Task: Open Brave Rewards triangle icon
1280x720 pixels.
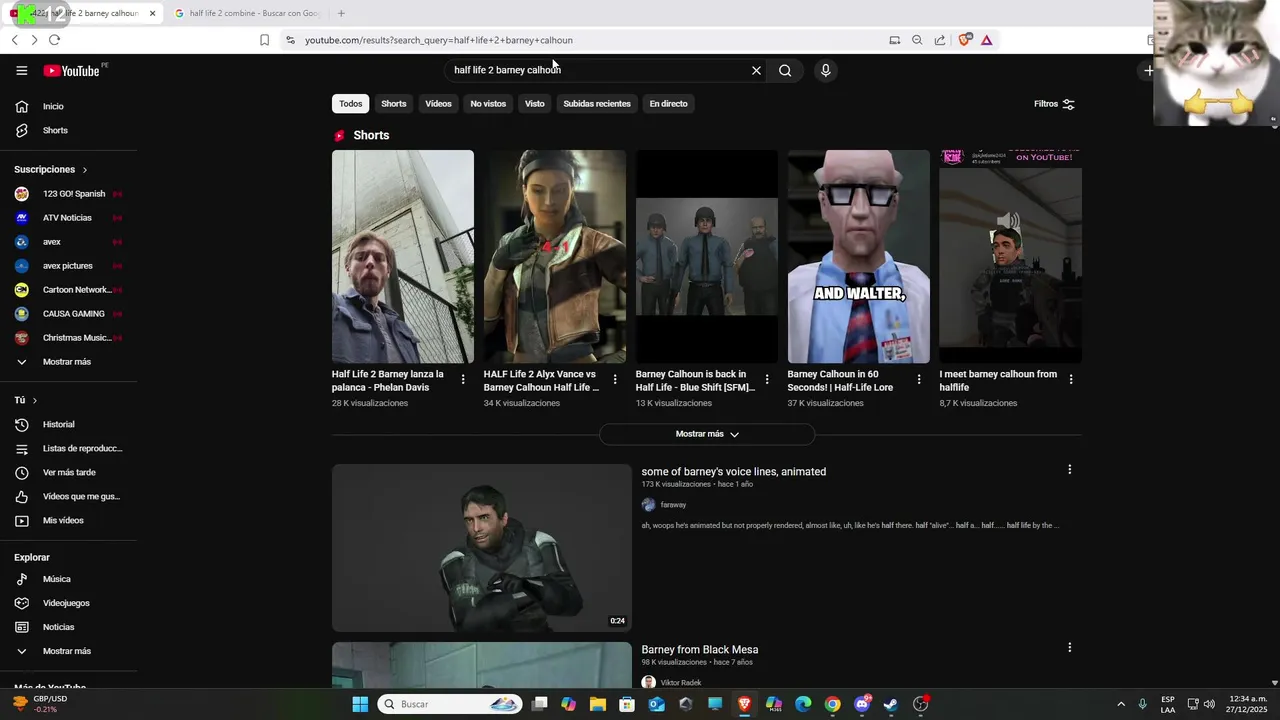Action: click(x=986, y=40)
